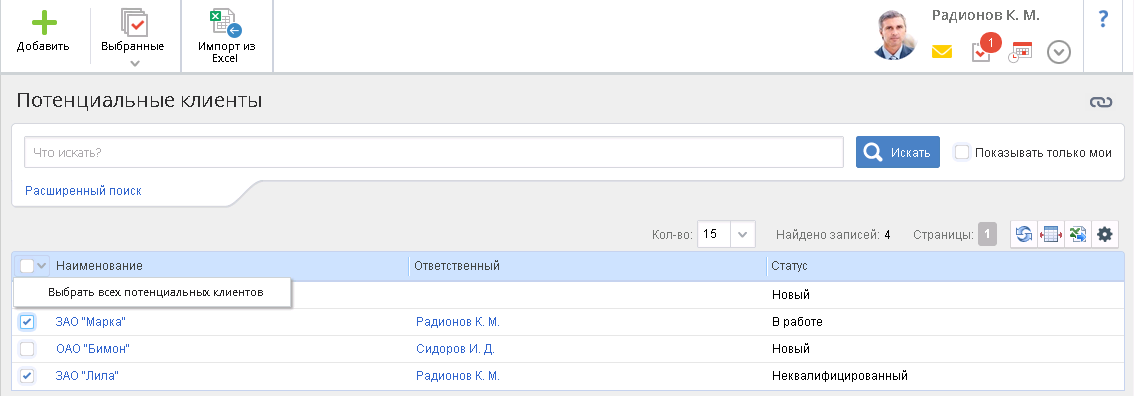1134x396 pixels.
Task: Click the blue question mark help icon
Action: pyautogui.click(x=1103, y=18)
